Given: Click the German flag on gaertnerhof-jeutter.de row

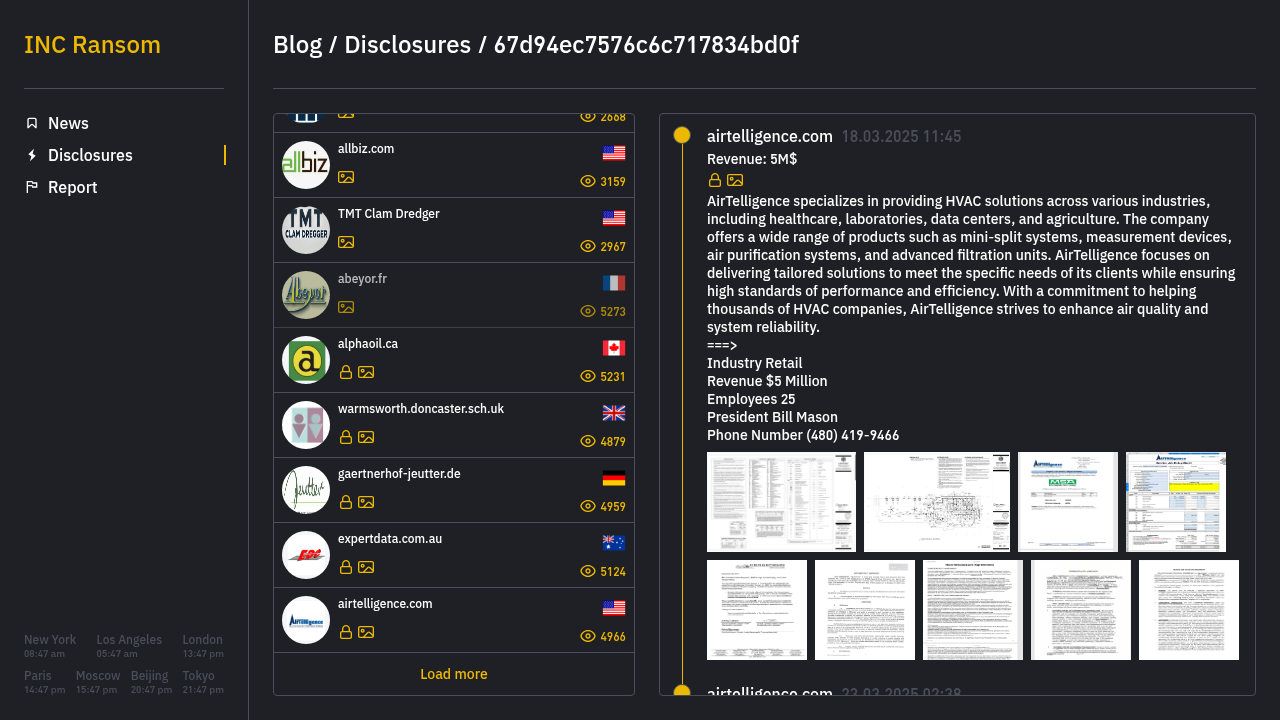Looking at the screenshot, I should click(x=614, y=478).
